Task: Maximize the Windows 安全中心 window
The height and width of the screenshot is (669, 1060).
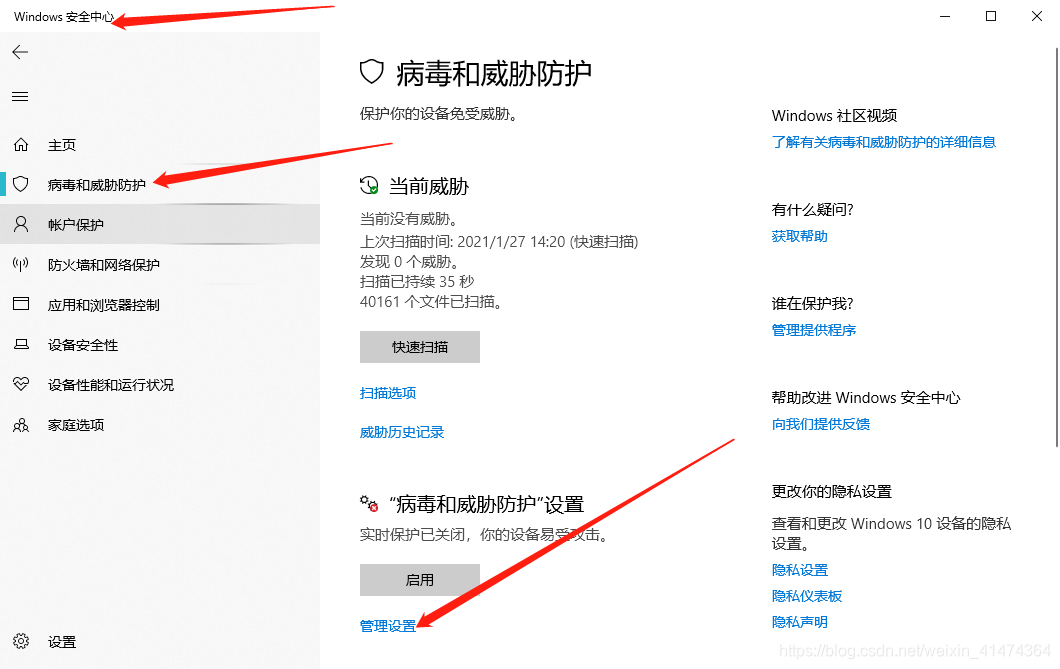Action: (991, 16)
